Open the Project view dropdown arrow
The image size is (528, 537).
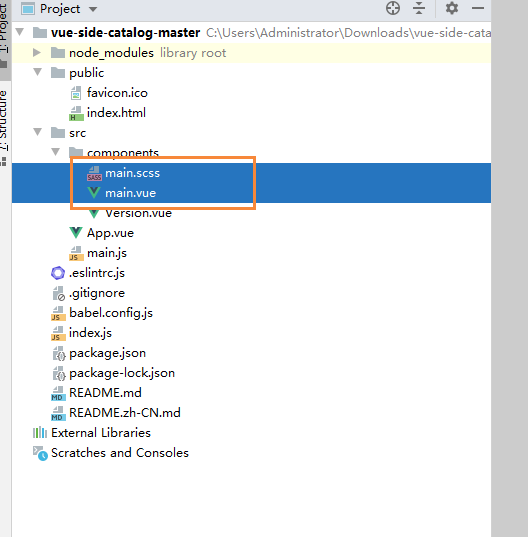coord(92,9)
